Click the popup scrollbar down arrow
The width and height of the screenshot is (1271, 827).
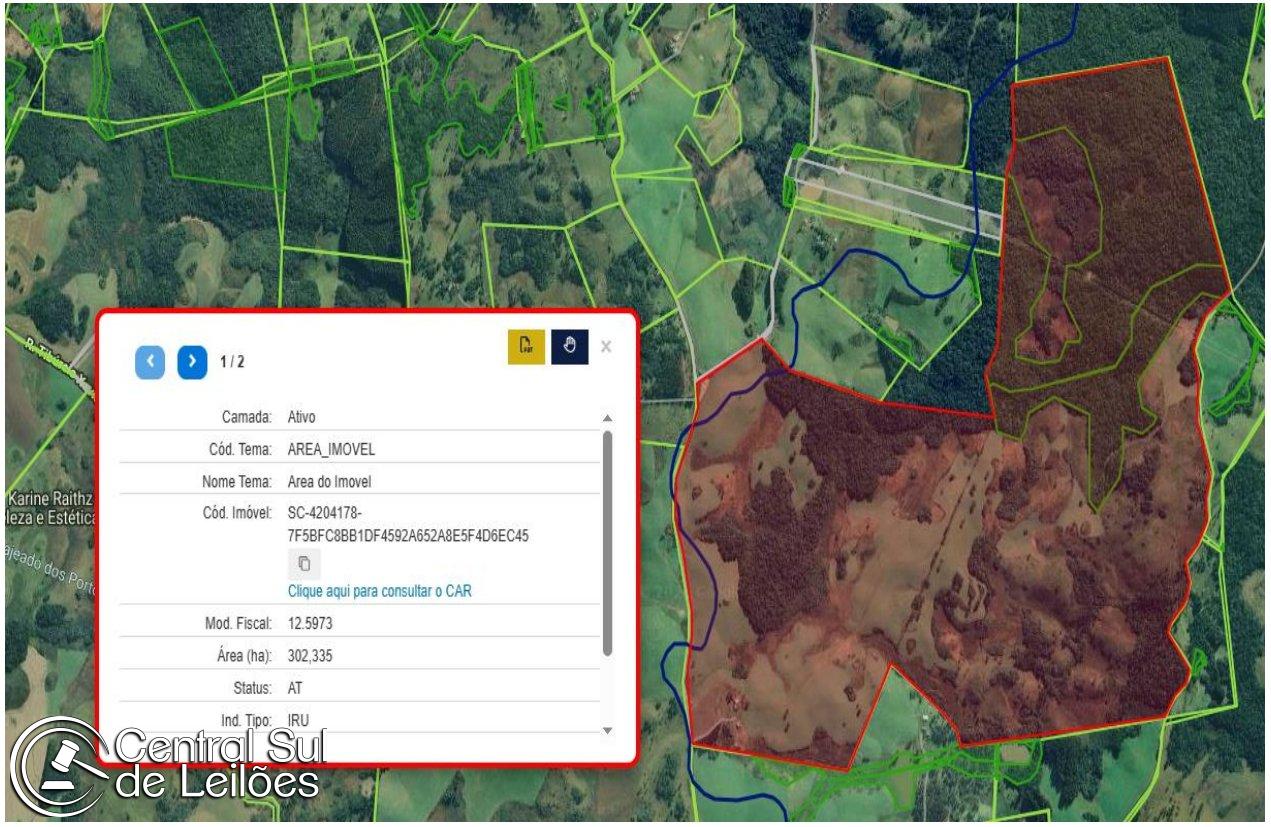pos(606,731)
